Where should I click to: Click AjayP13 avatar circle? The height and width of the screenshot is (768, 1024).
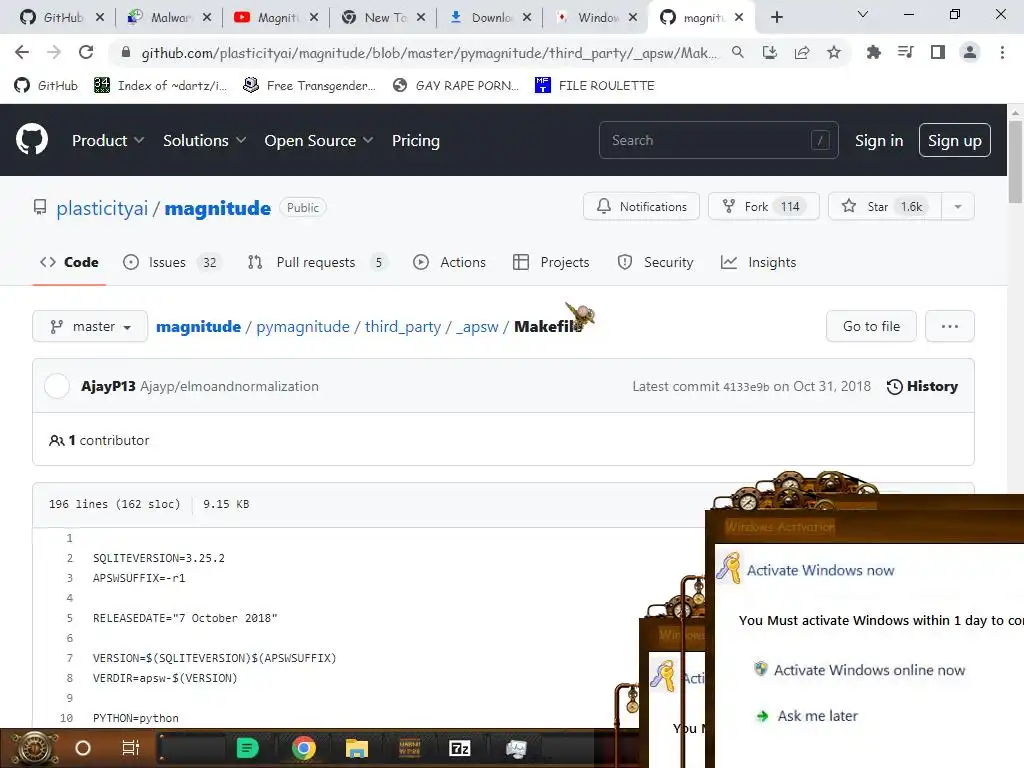tap(57, 386)
